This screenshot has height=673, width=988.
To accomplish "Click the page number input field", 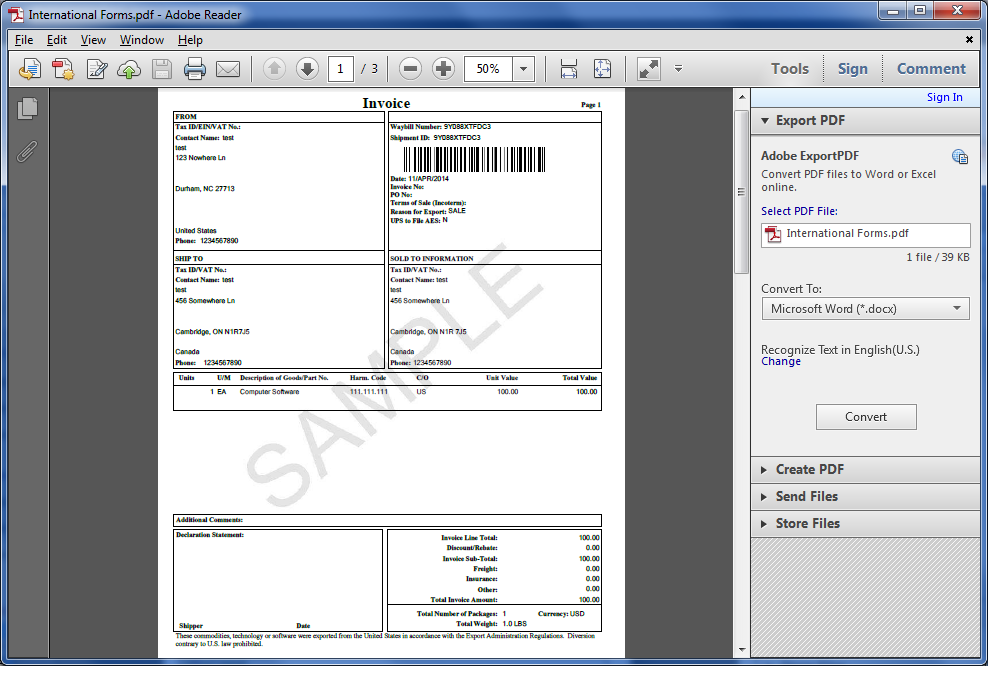I will 340,69.
